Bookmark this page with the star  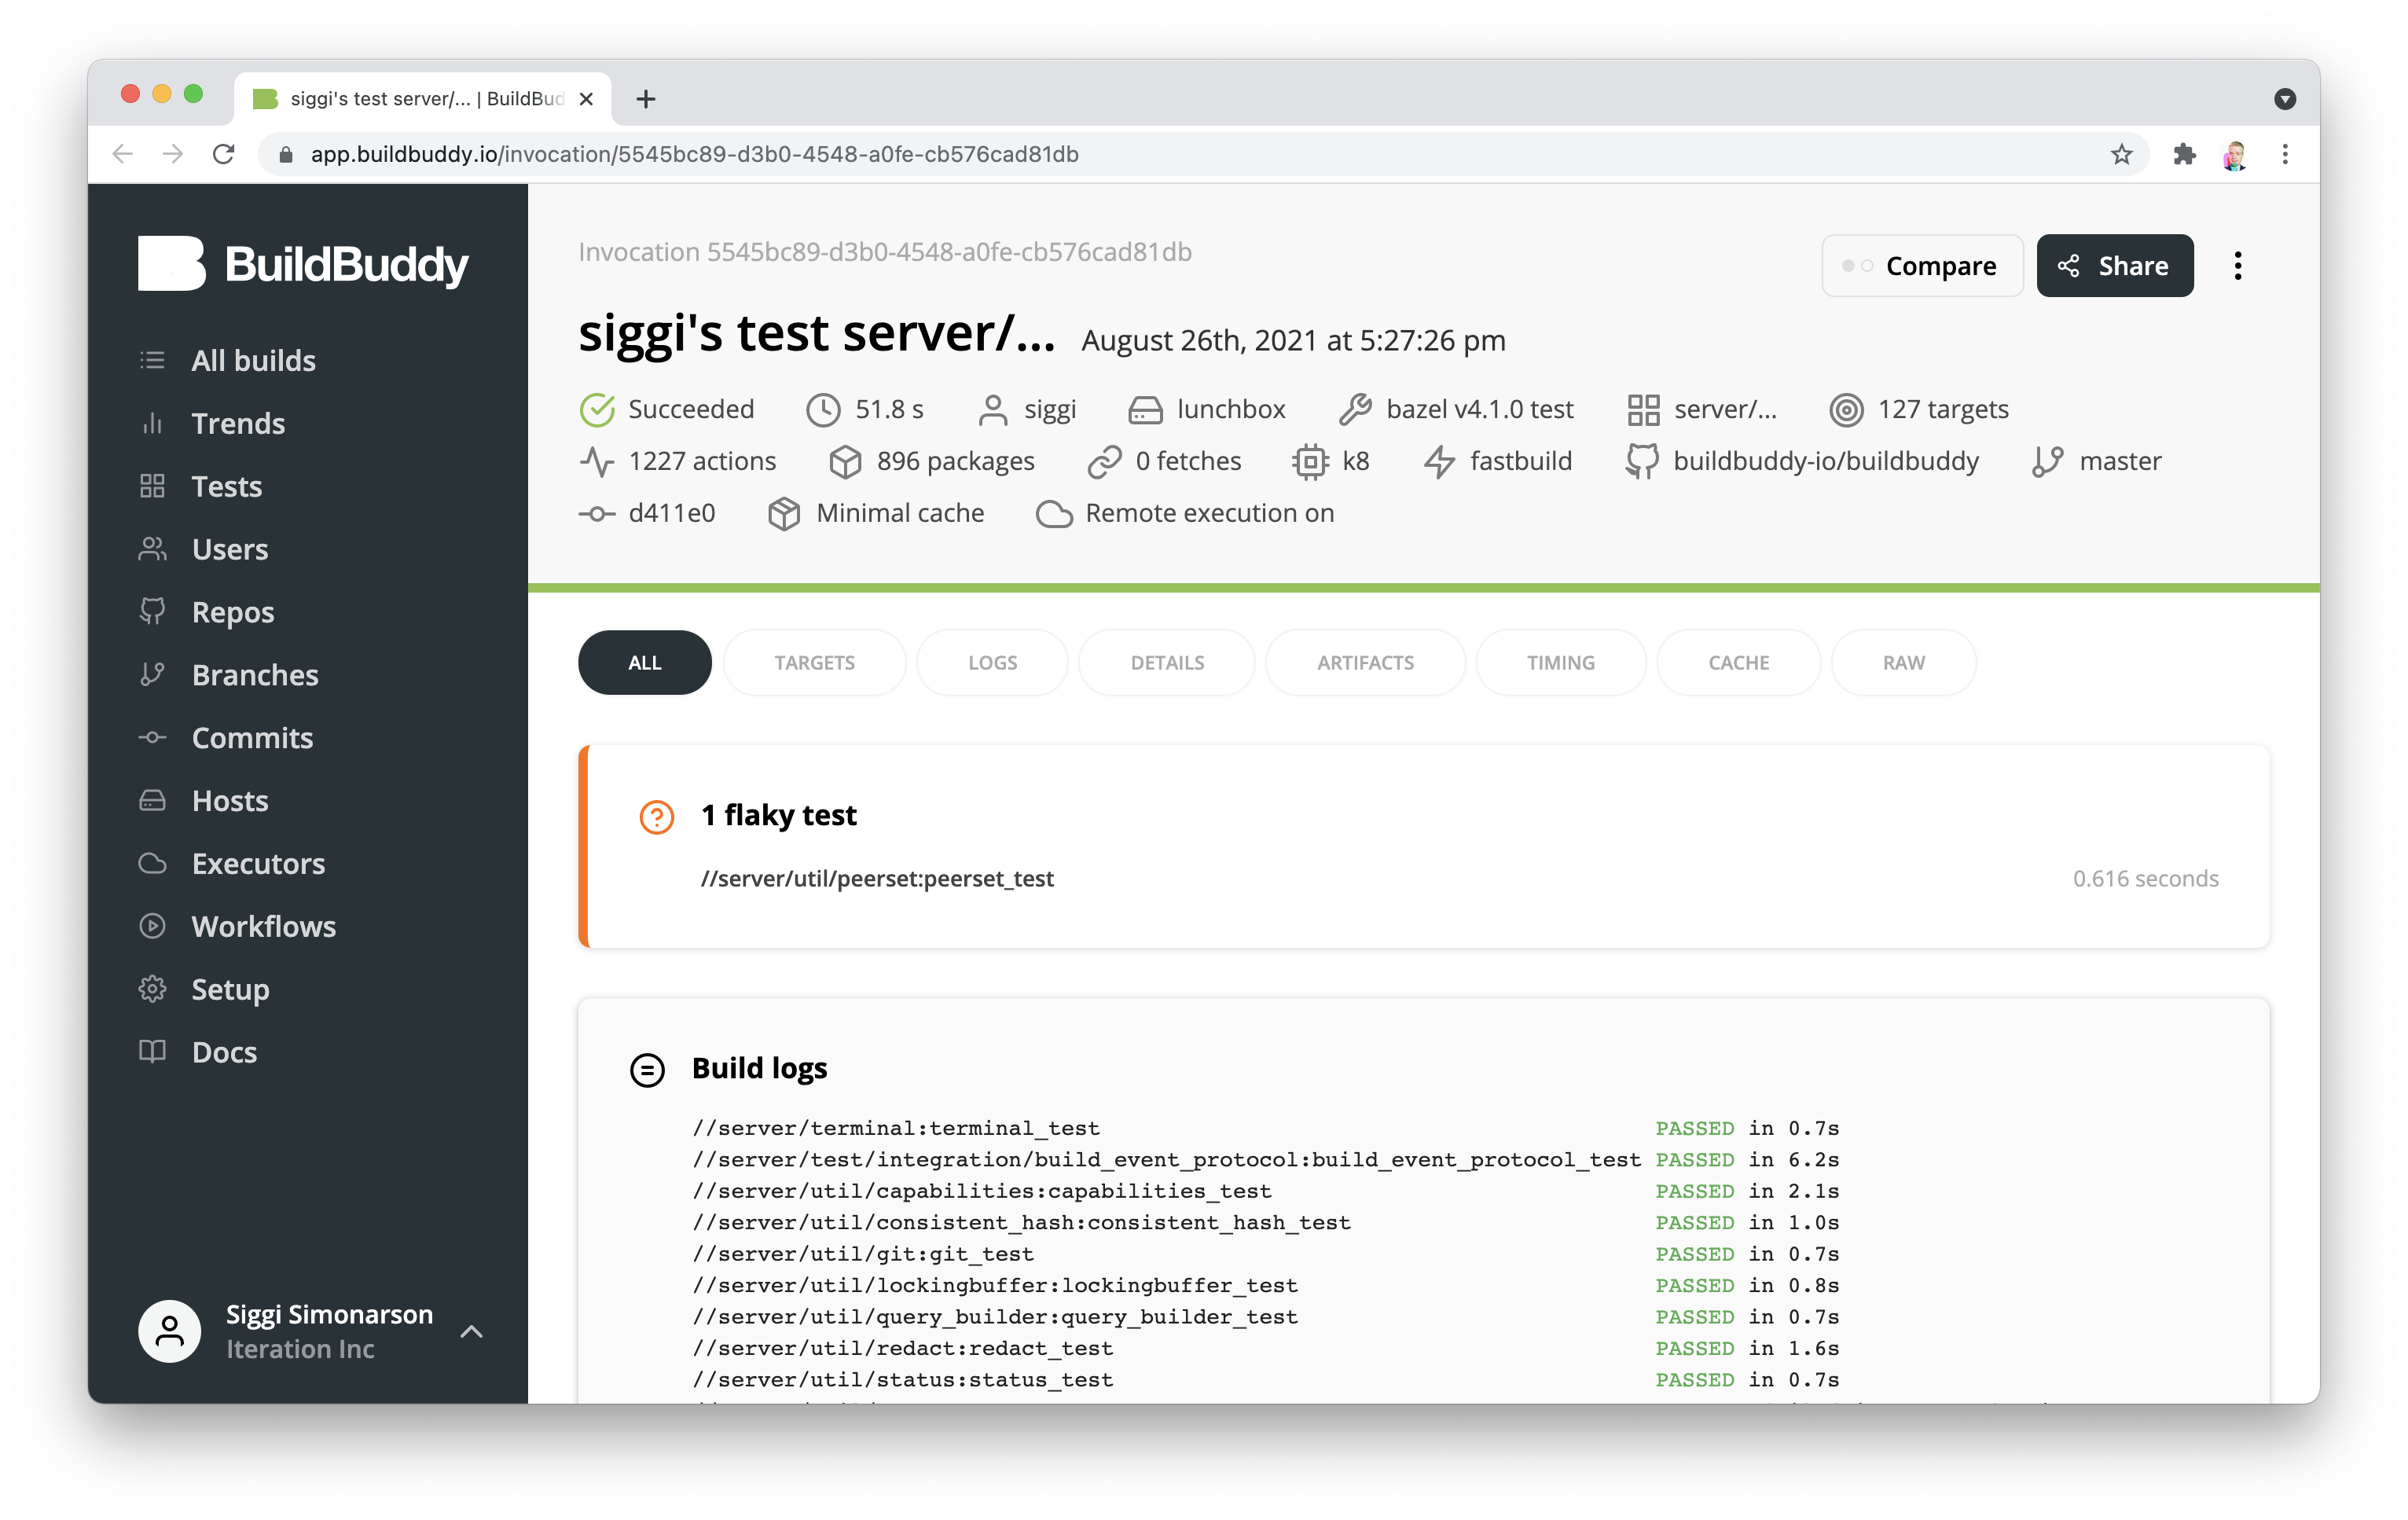2121,154
